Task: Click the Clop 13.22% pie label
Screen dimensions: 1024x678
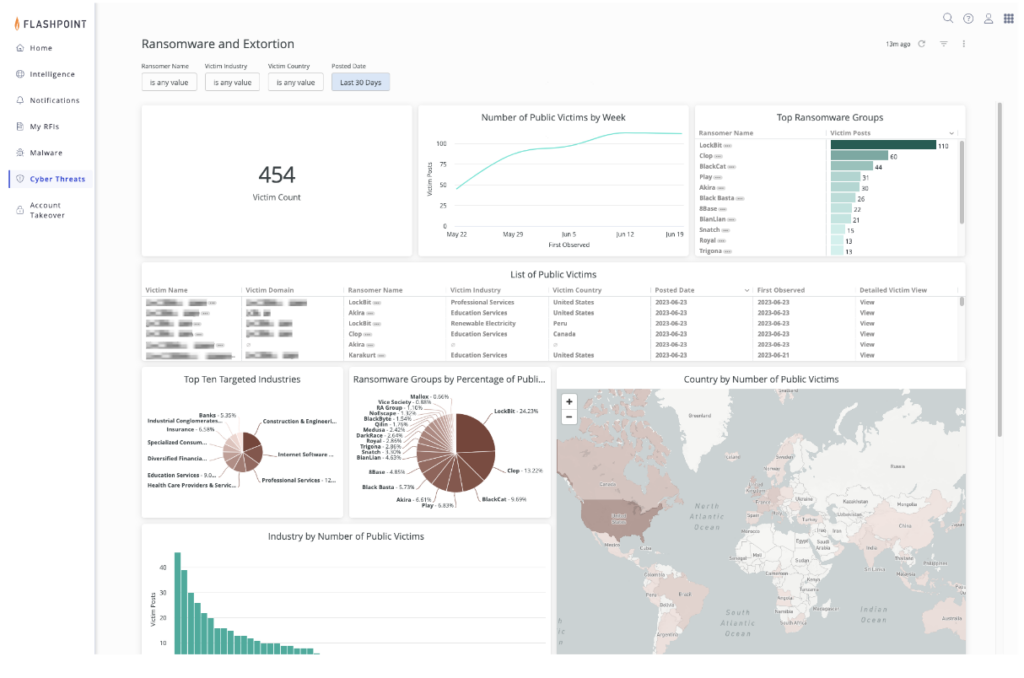Action: (525, 470)
